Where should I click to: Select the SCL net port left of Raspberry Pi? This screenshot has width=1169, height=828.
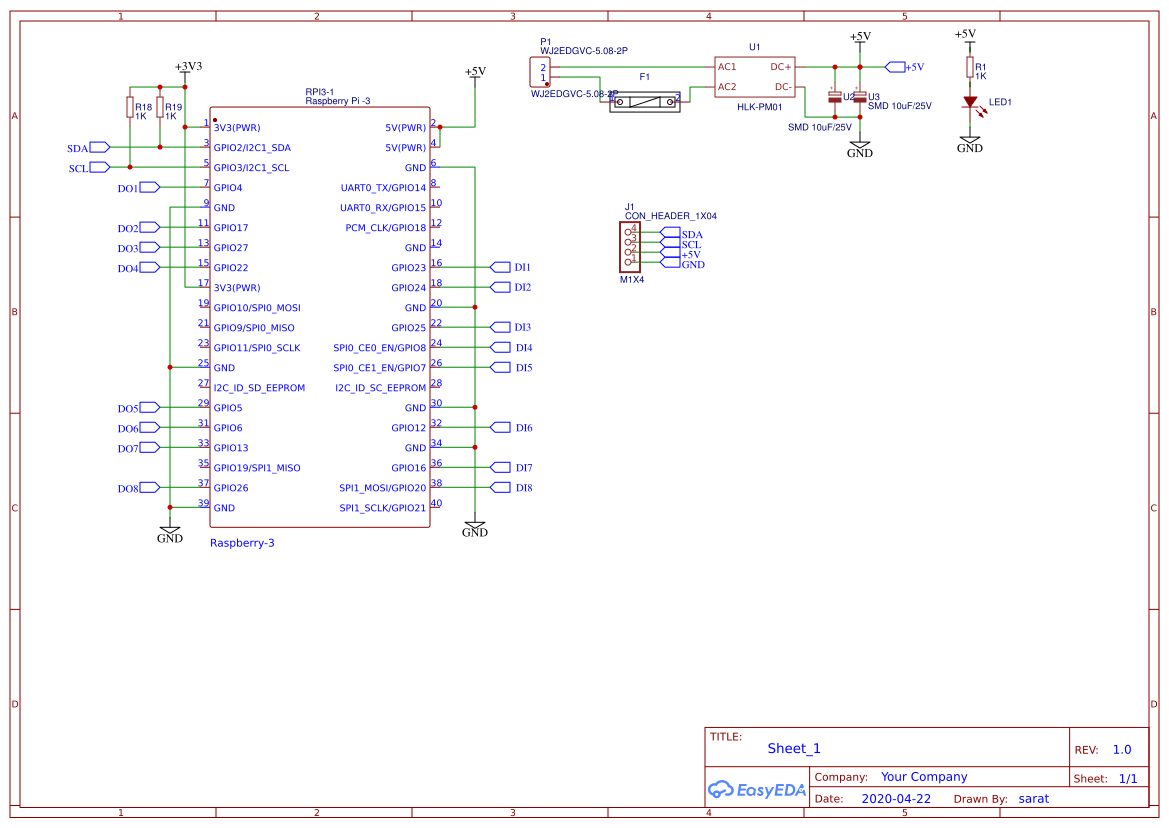click(x=99, y=168)
